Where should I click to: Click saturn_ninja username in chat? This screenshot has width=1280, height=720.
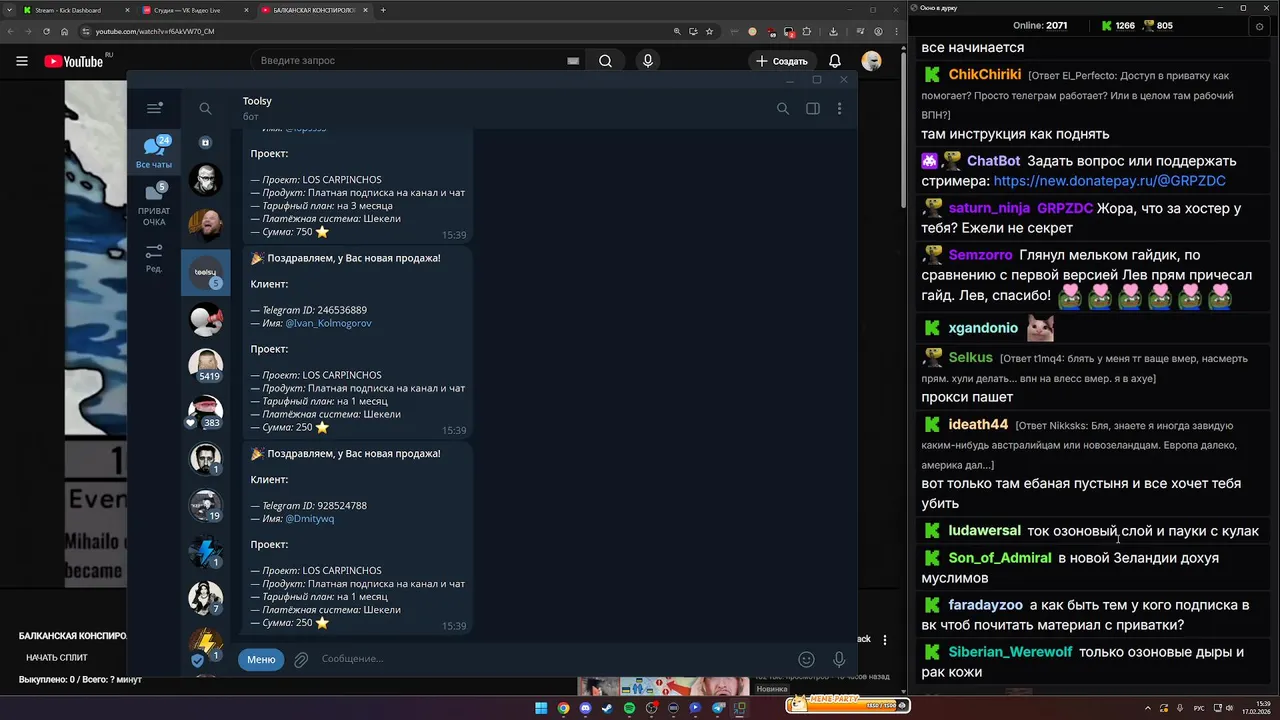989,208
